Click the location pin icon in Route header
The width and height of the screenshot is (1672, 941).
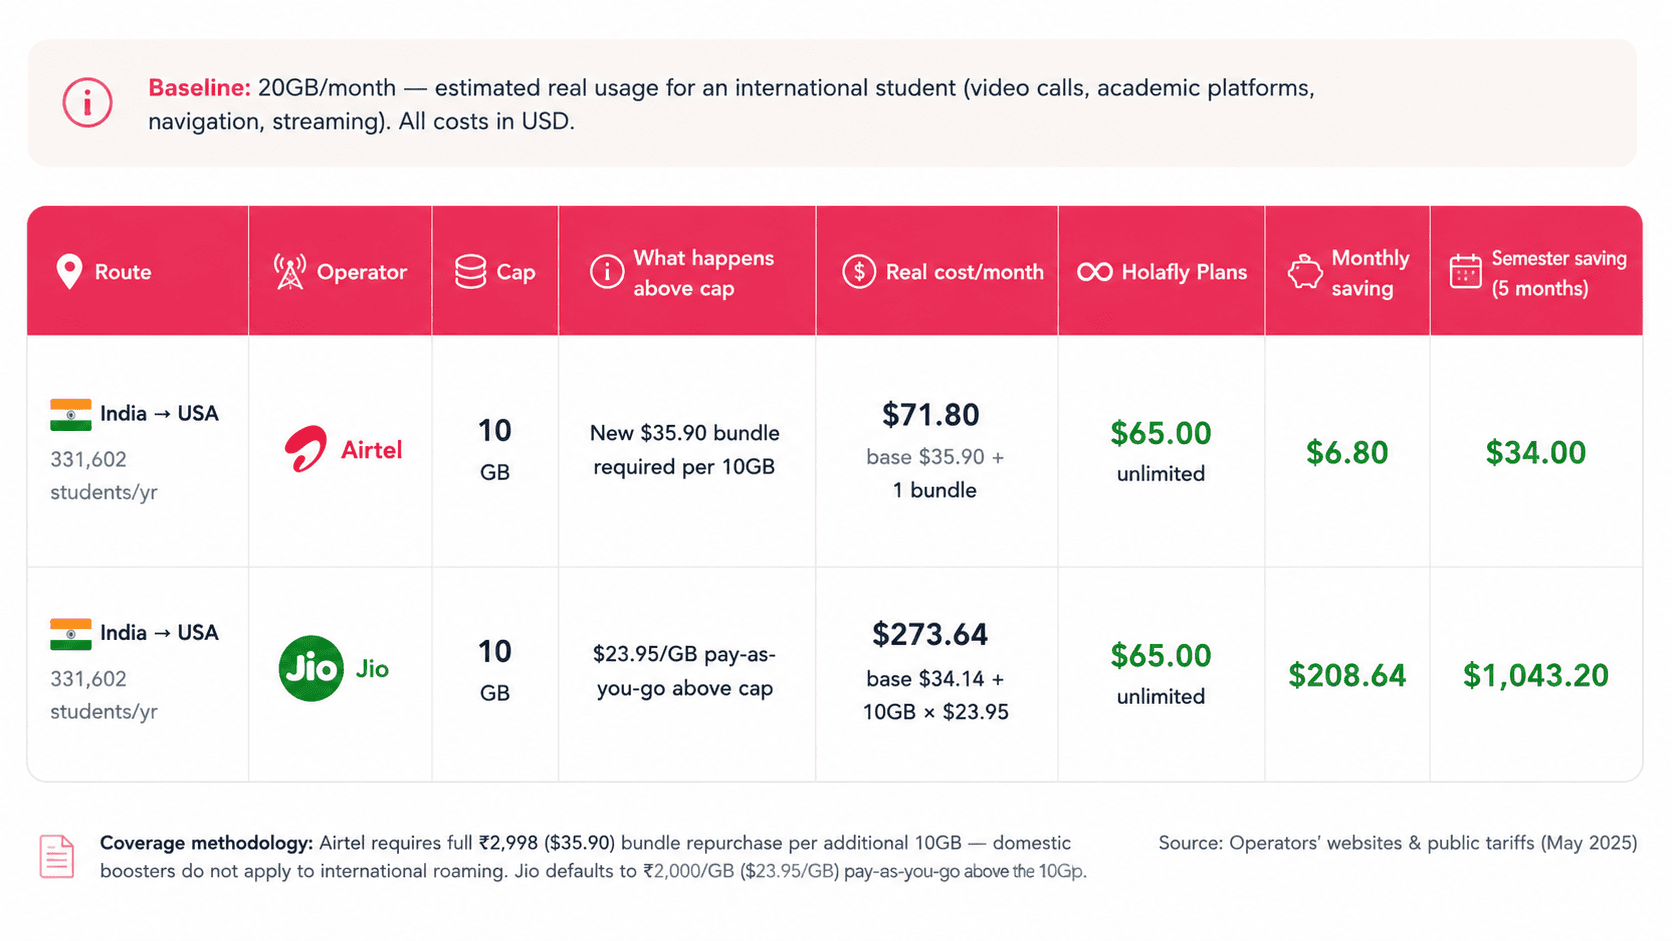pos(69,272)
